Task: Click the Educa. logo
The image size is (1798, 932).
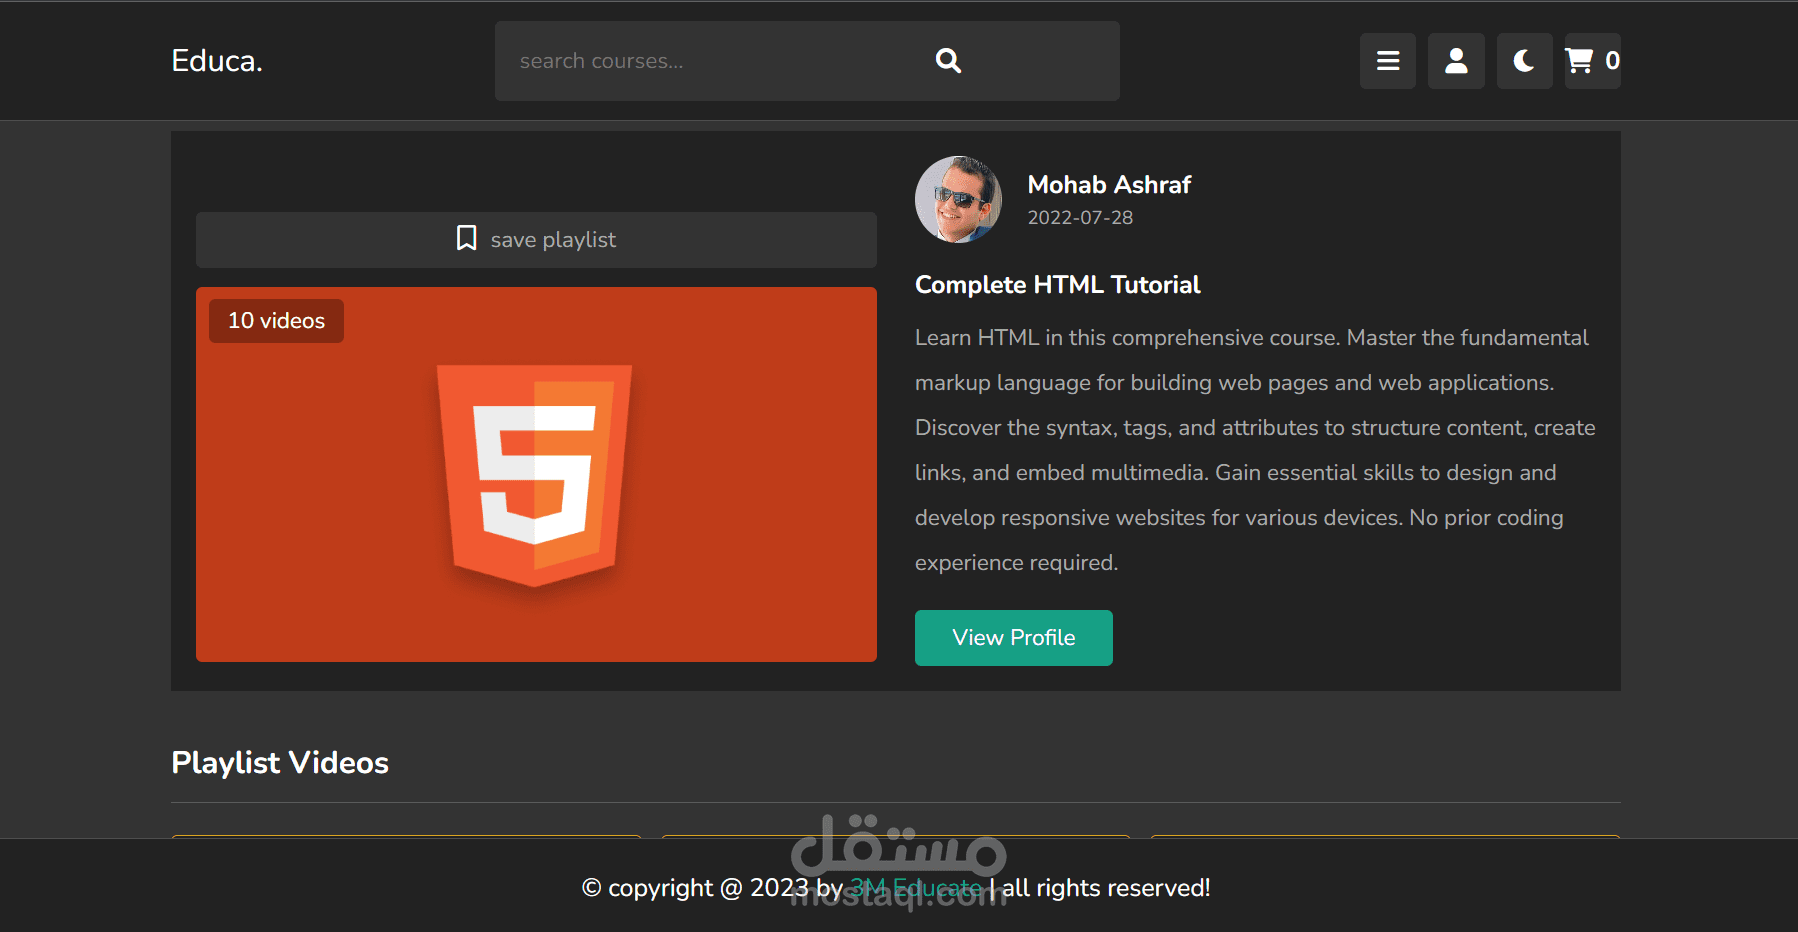Action: click(217, 61)
